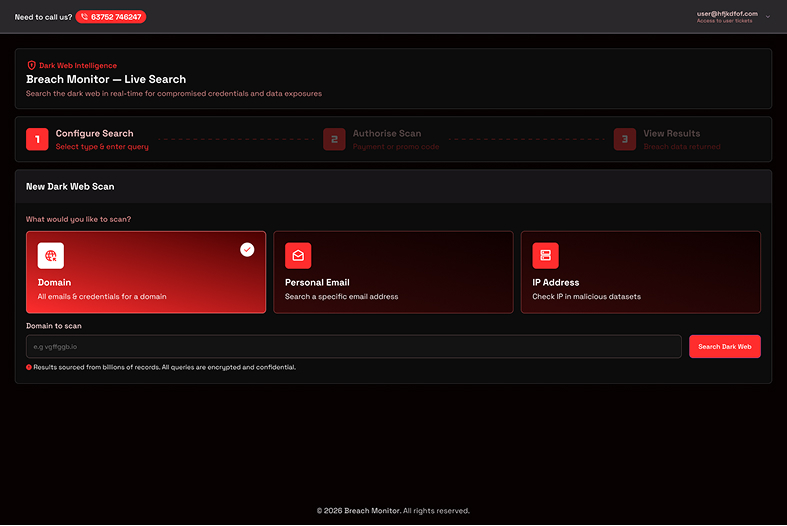Image resolution: width=787 pixels, height=526 pixels.
Task: Click the 'Payment or promo code' subtitle
Action: 396,147
